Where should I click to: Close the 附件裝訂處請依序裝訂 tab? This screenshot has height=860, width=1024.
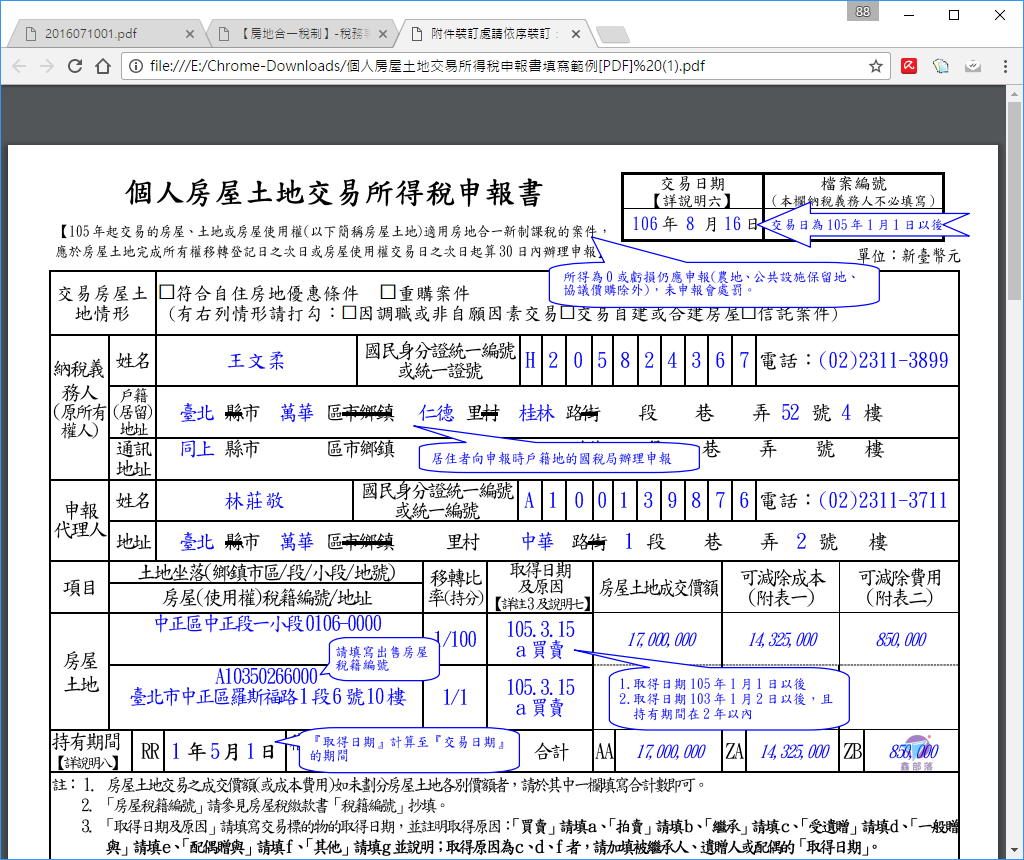[575, 34]
